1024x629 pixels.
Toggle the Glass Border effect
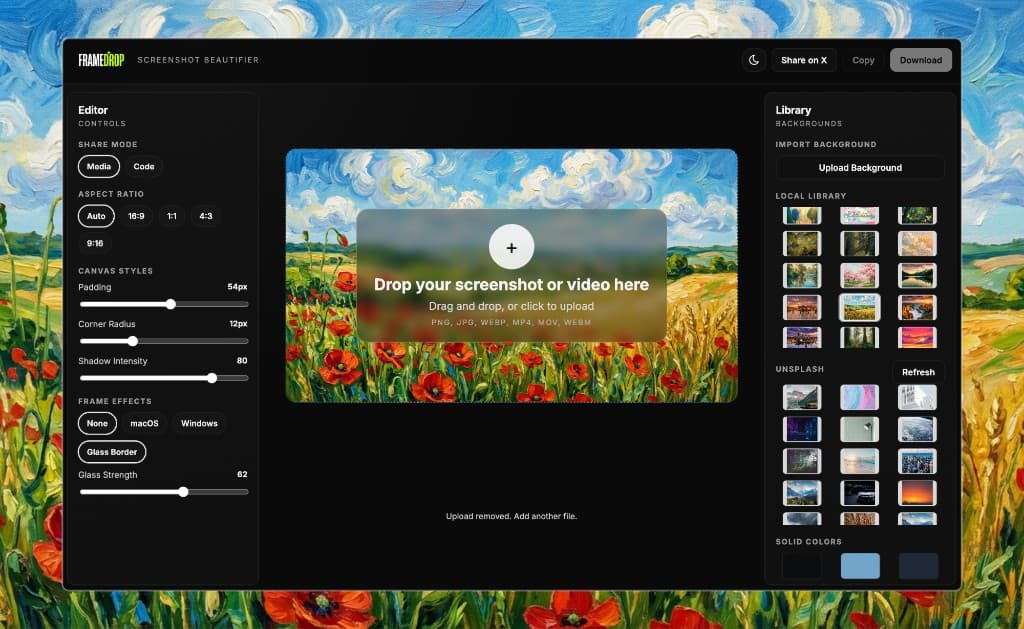112,452
